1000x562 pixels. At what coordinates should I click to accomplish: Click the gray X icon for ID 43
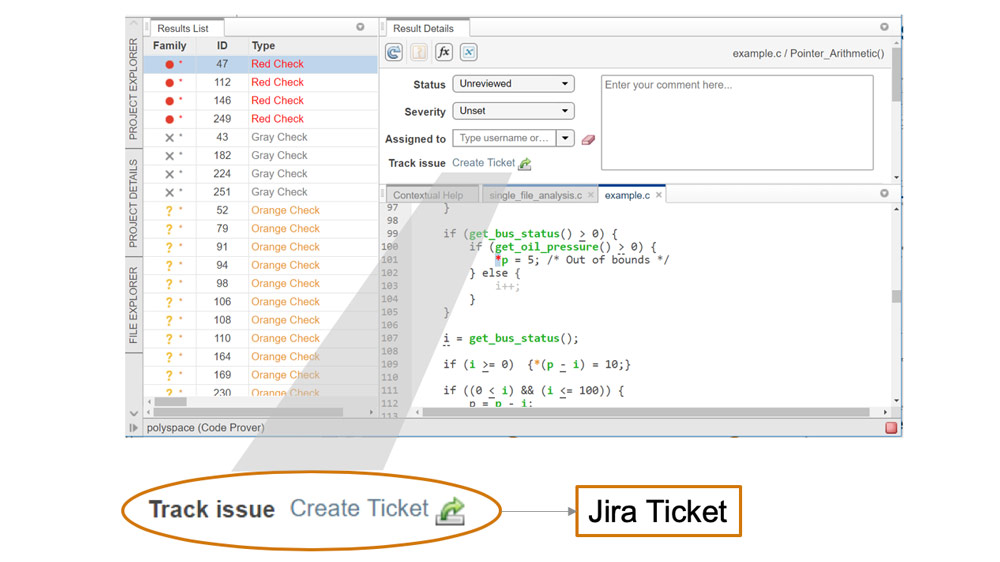point(169,138)
